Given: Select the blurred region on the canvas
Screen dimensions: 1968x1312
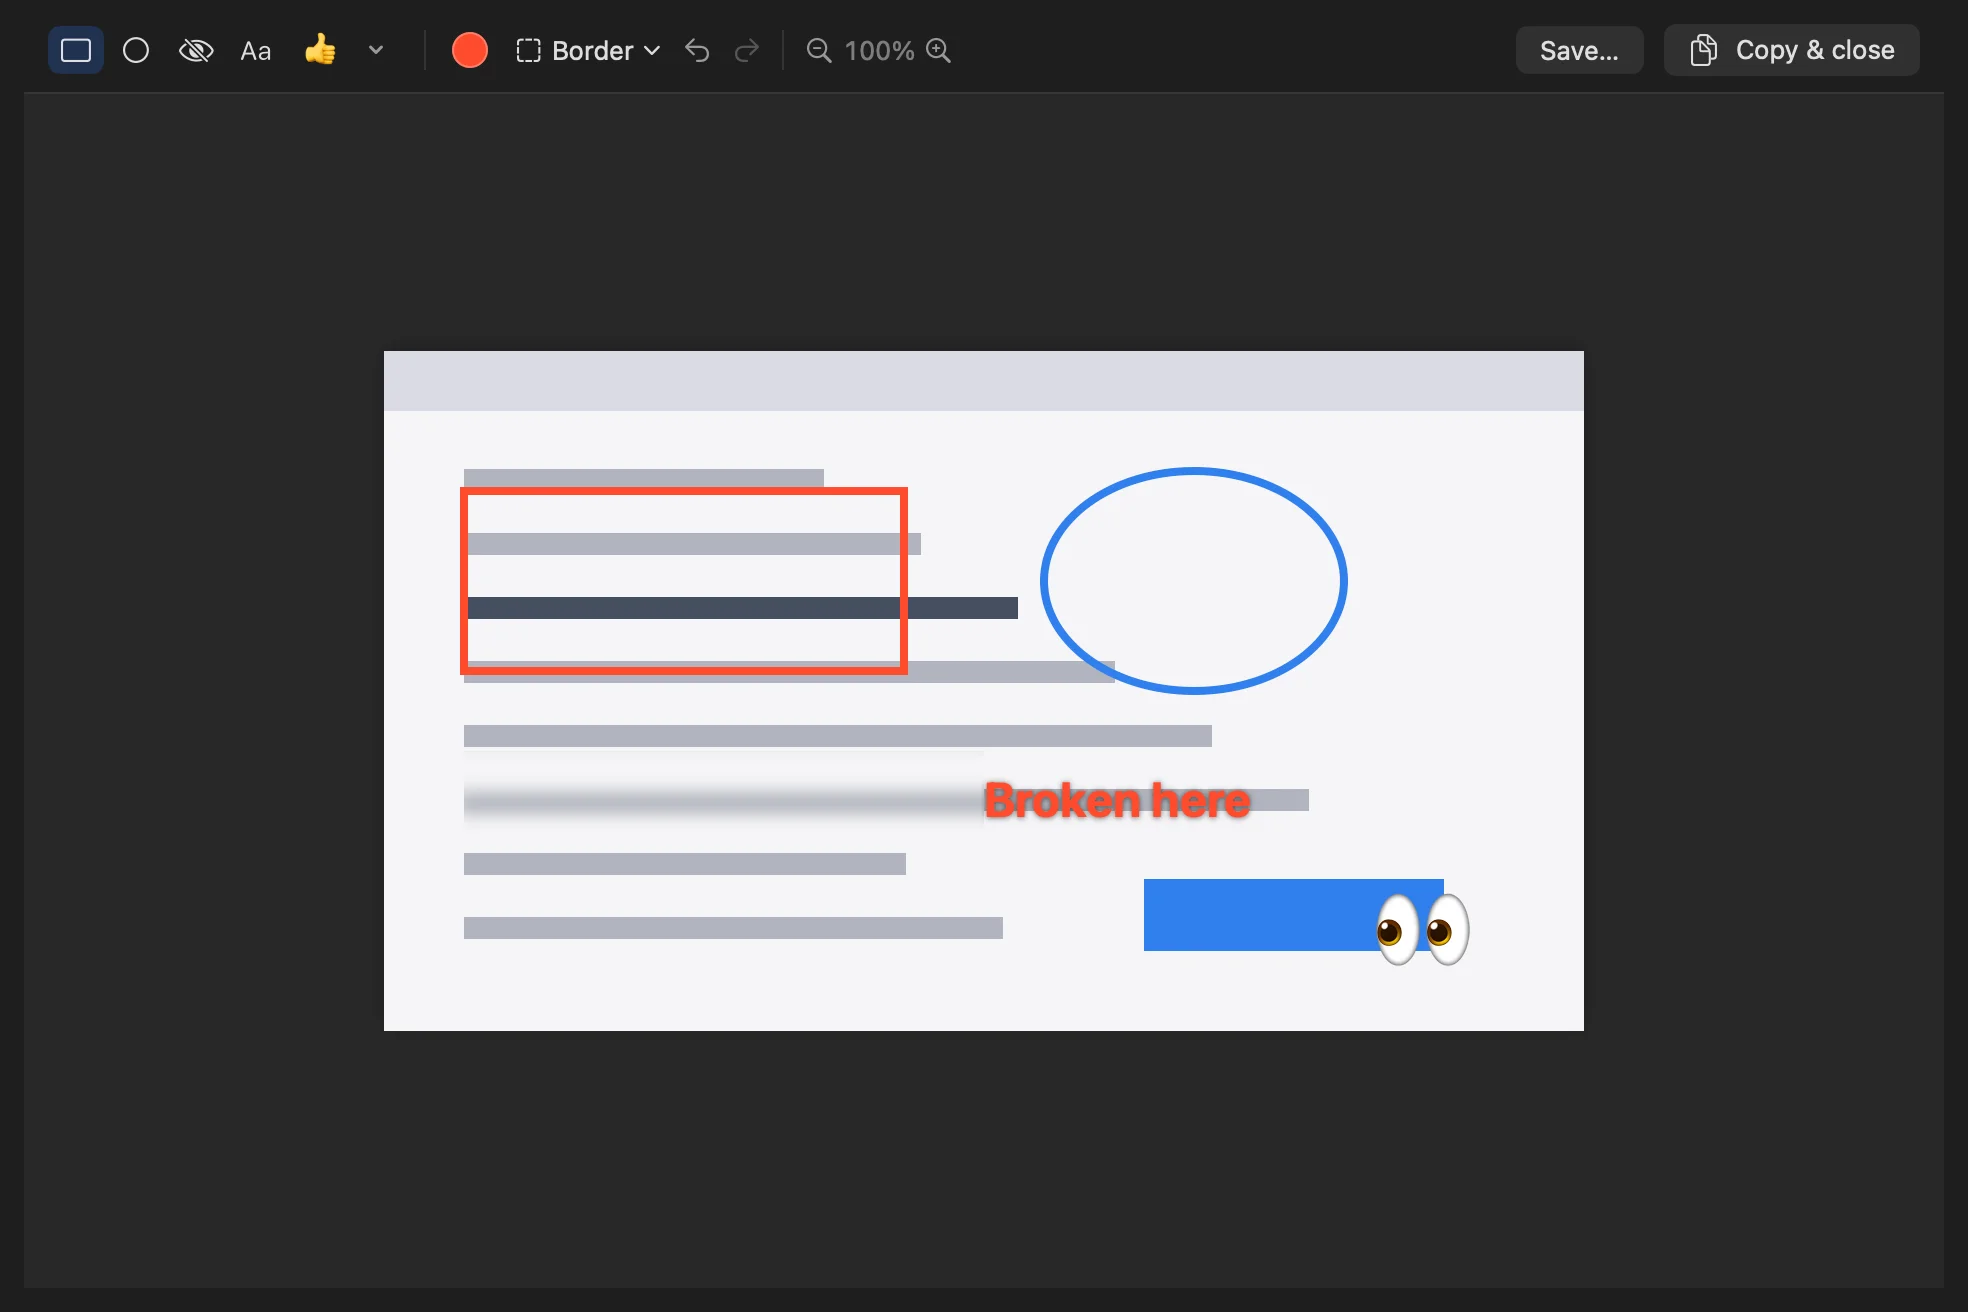Looking at the screenshot, I should click(723, 789).
